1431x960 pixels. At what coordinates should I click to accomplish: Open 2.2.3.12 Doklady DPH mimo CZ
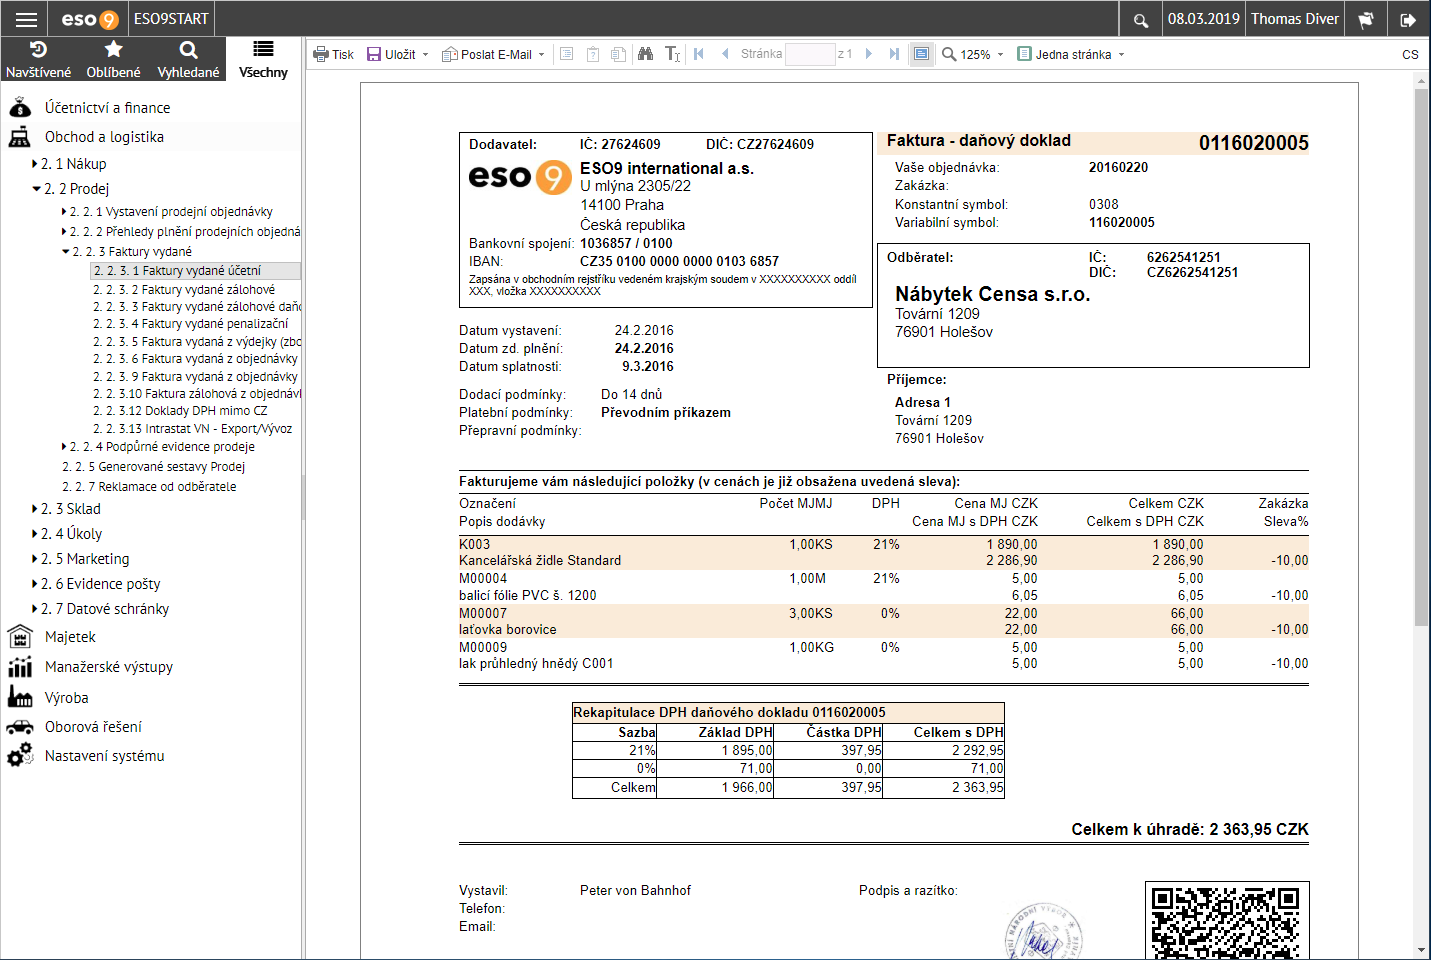point(180,411)
